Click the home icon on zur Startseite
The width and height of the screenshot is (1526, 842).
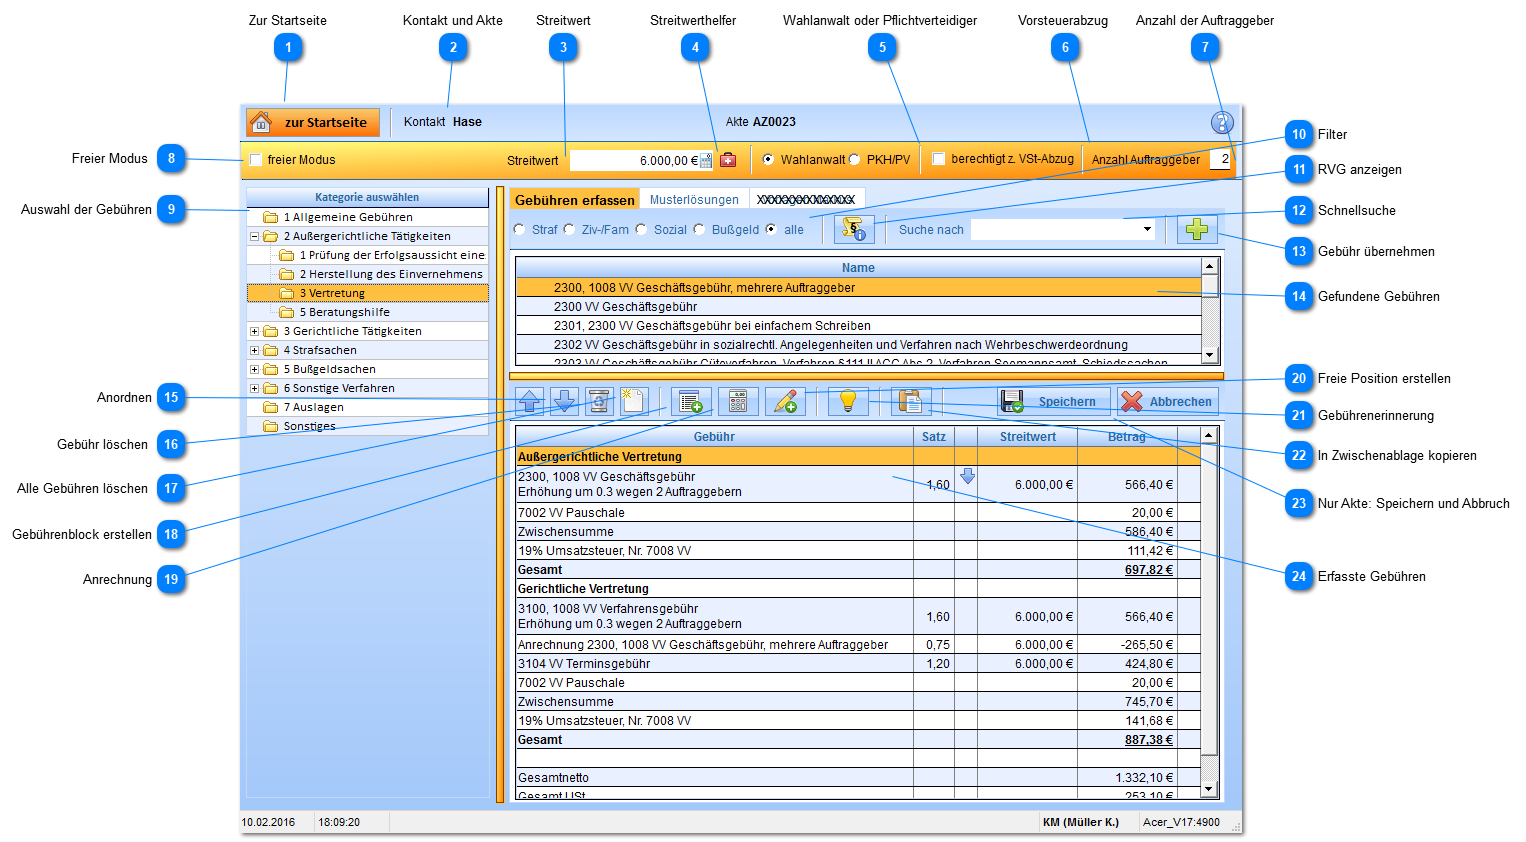point(261,122)
